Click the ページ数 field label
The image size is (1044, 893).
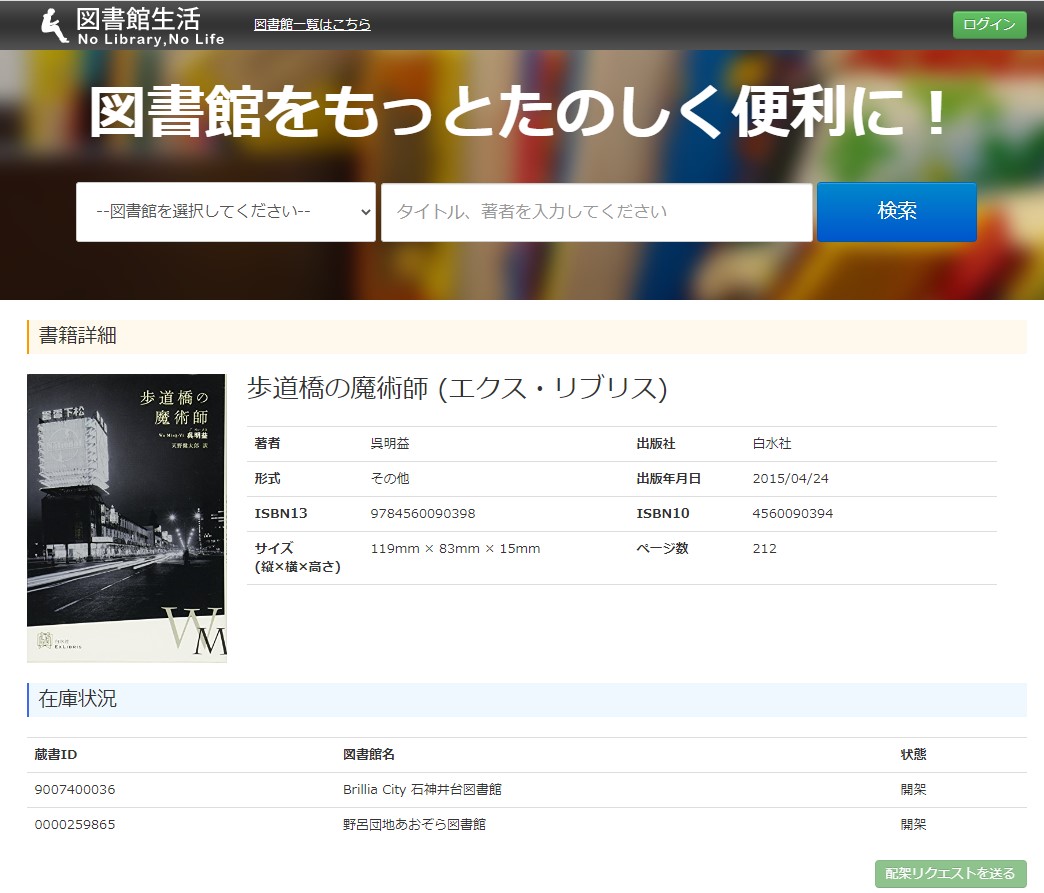pyautogui.click(x=662, y=549)
